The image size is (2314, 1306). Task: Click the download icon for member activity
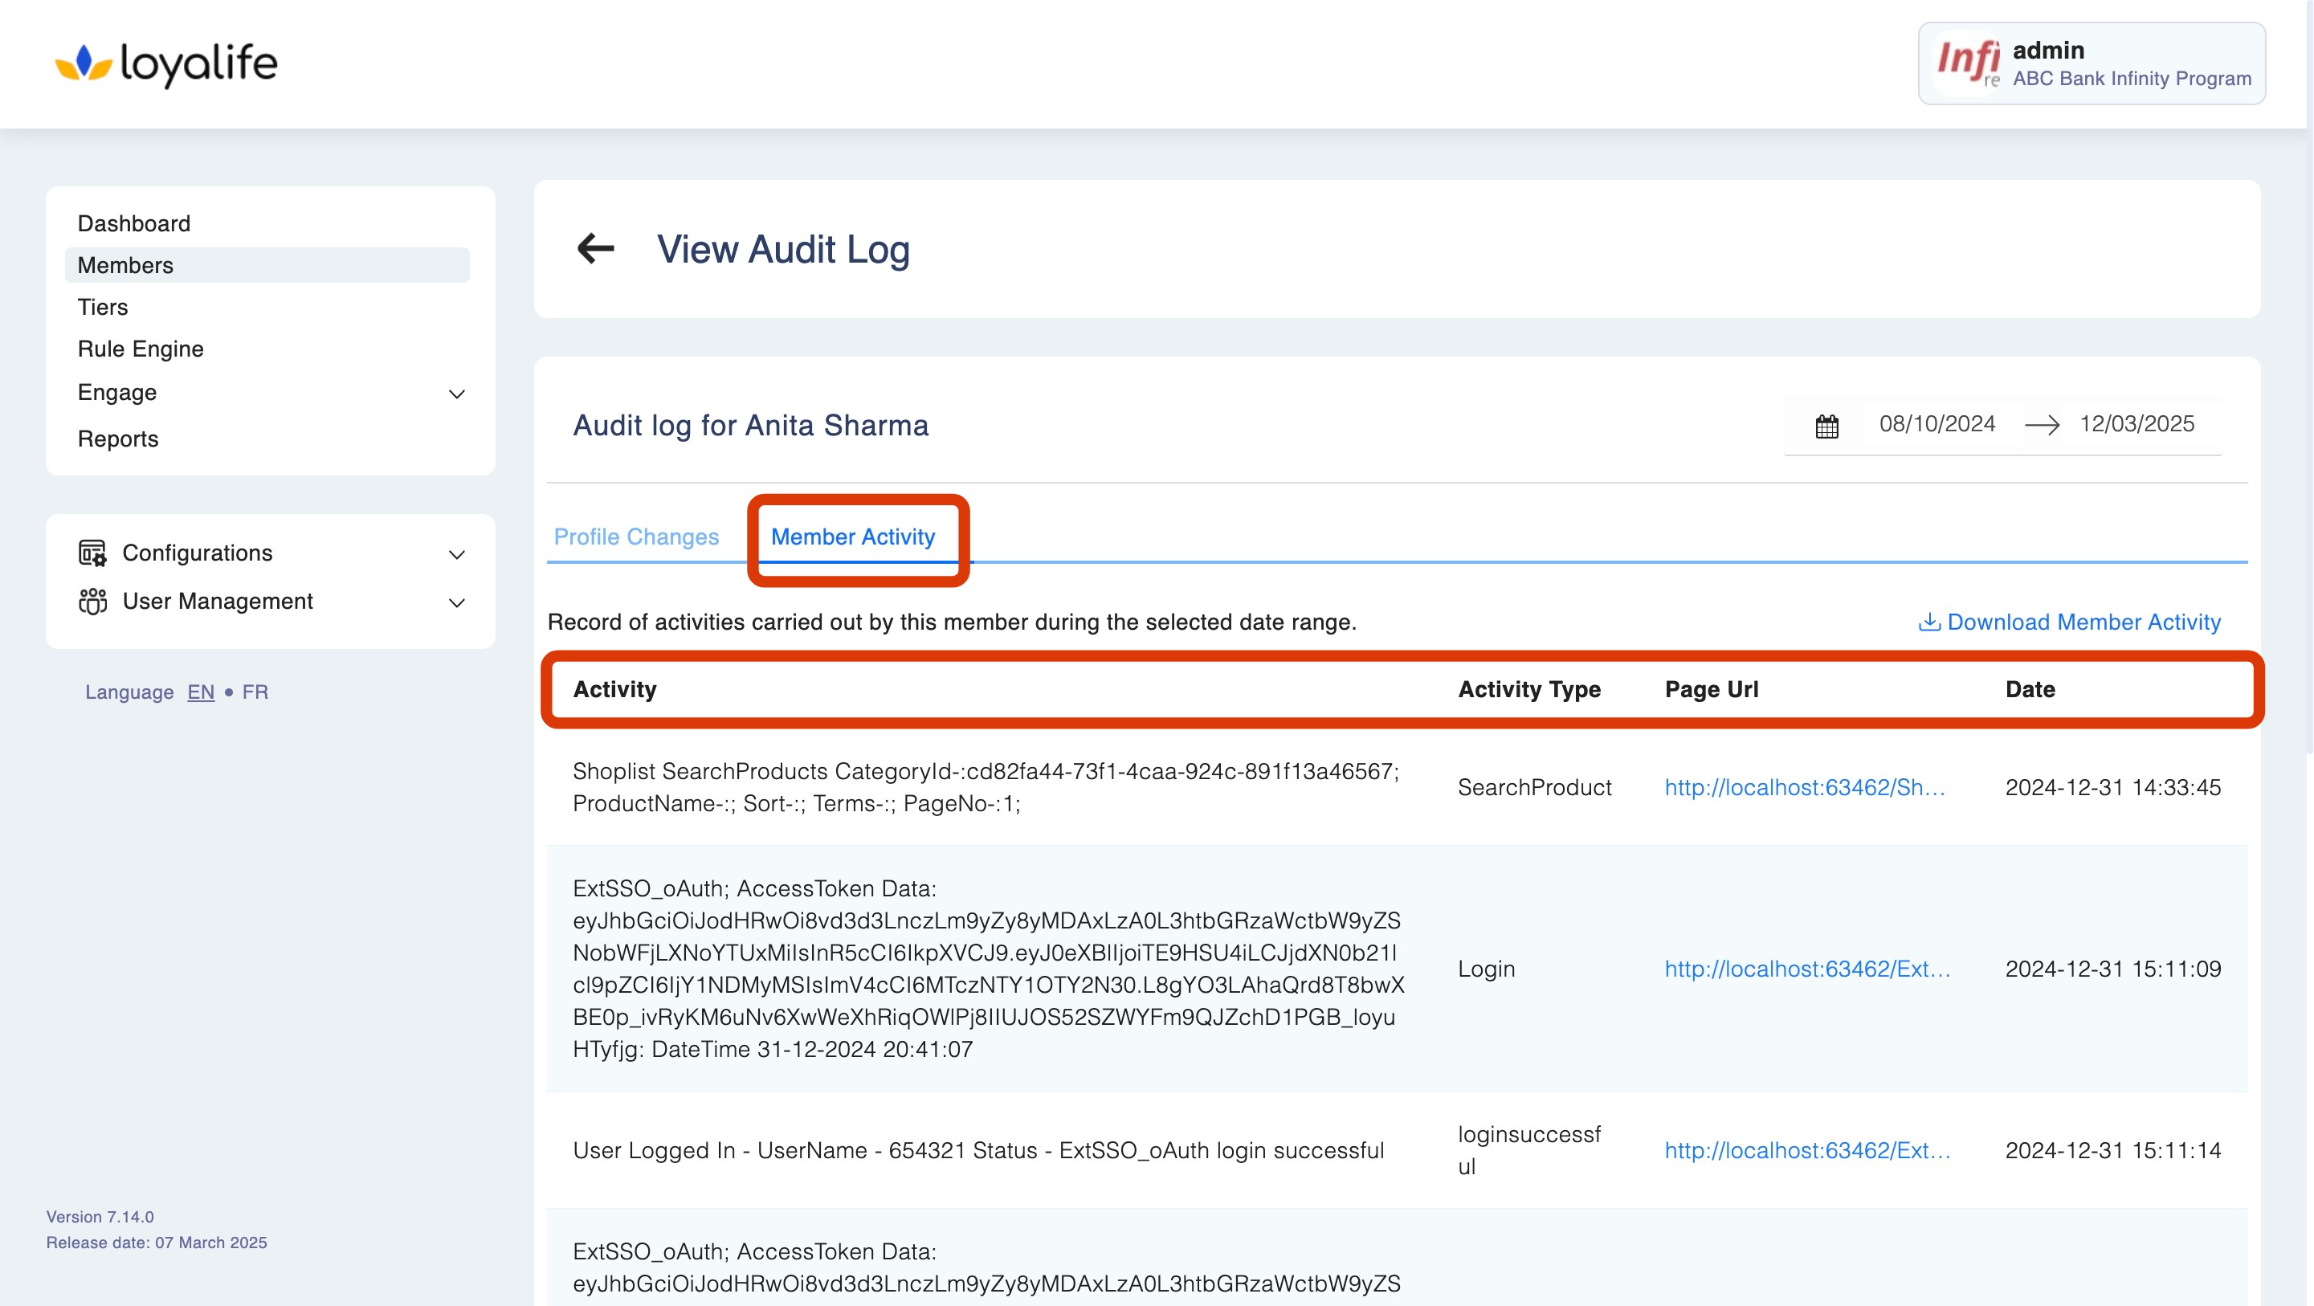[x=1929, y=622]
